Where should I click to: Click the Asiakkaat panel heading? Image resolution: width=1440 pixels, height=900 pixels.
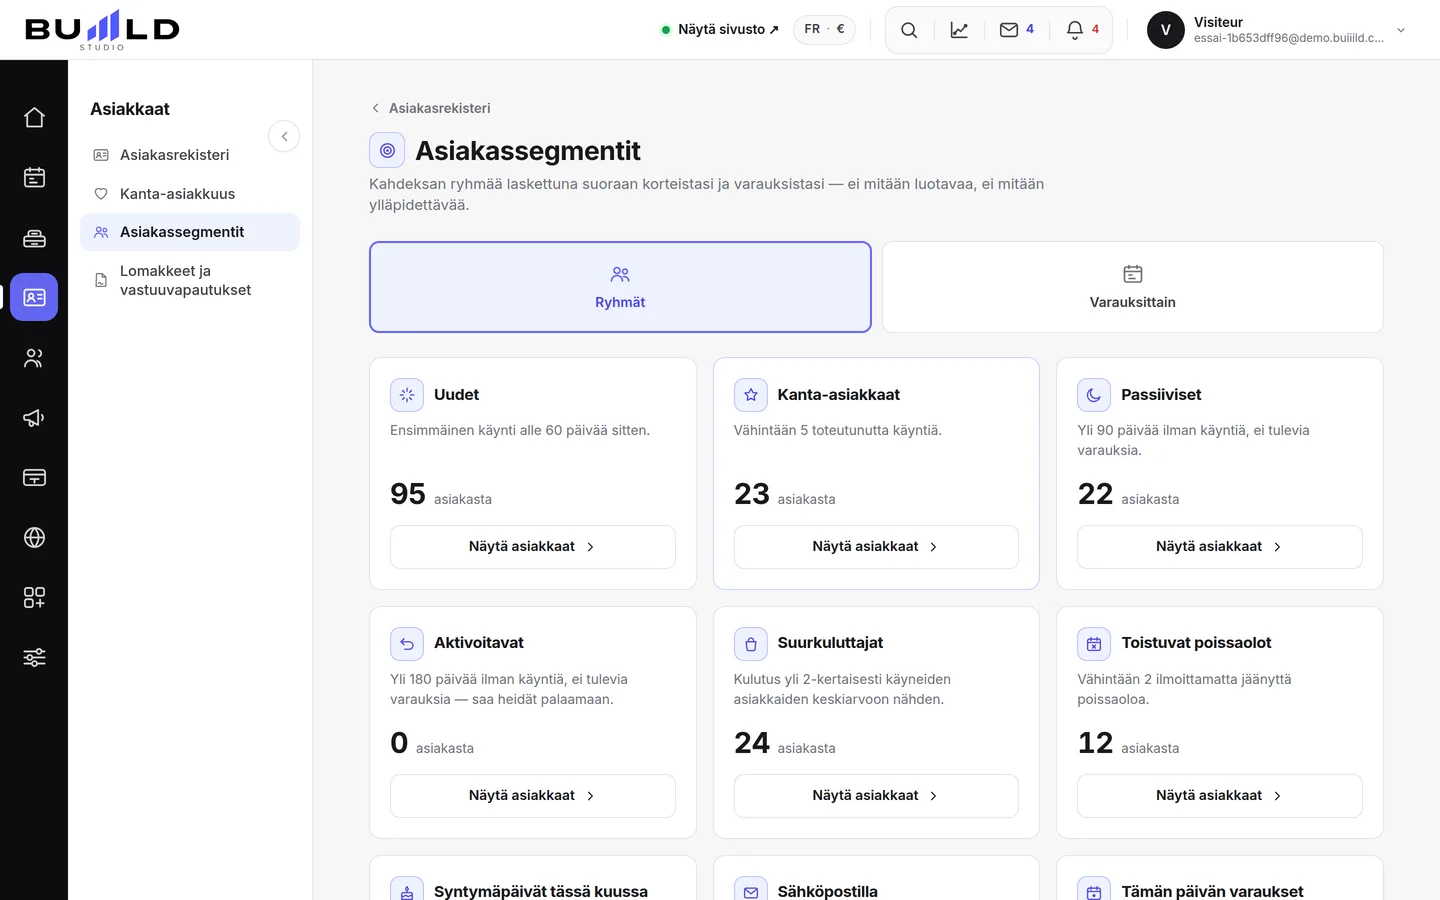tap(130, 109)
